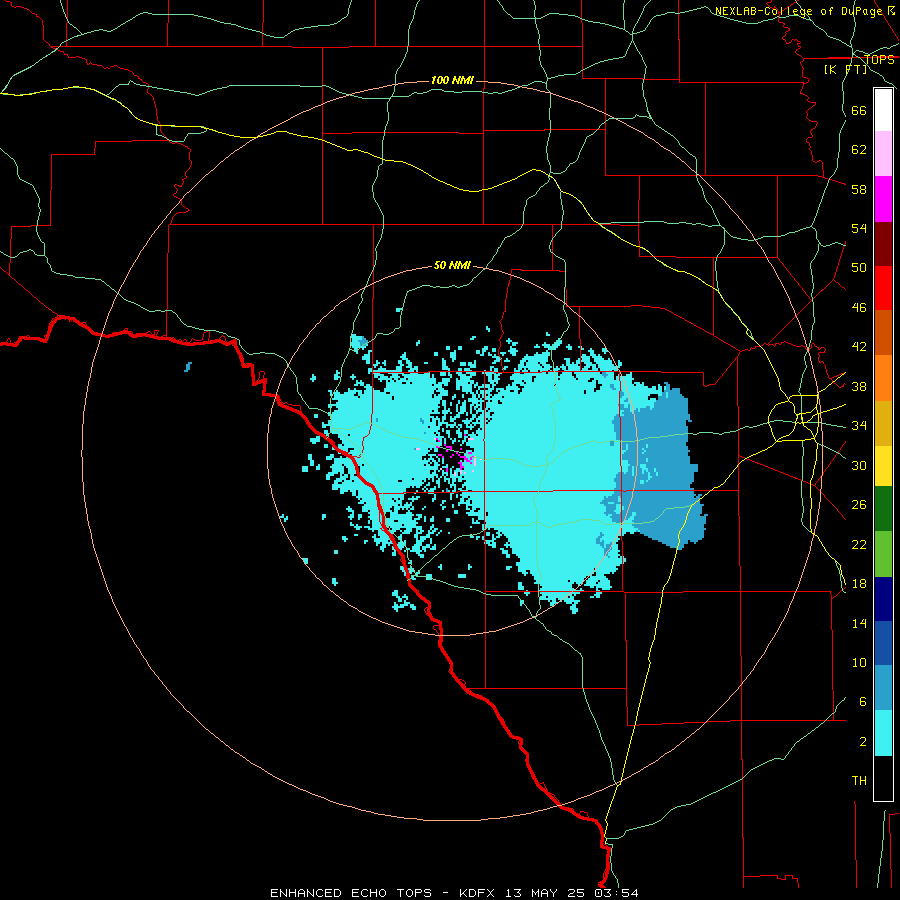Screen dimensions: 900x900
Task: Click the steel blue 10 kft legend swatch
Action: (x=883, y=688)
